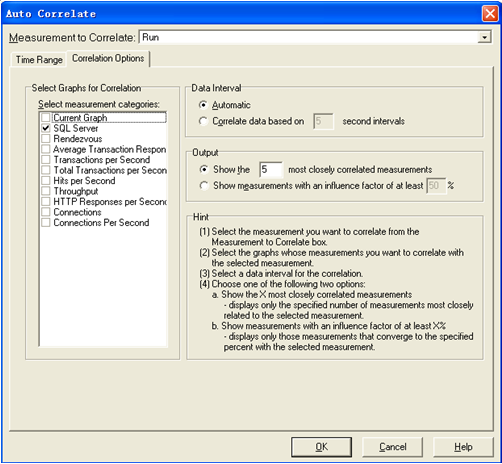
Task: Select Total Transactions per Second checkbox
Action: pos(46,170)
